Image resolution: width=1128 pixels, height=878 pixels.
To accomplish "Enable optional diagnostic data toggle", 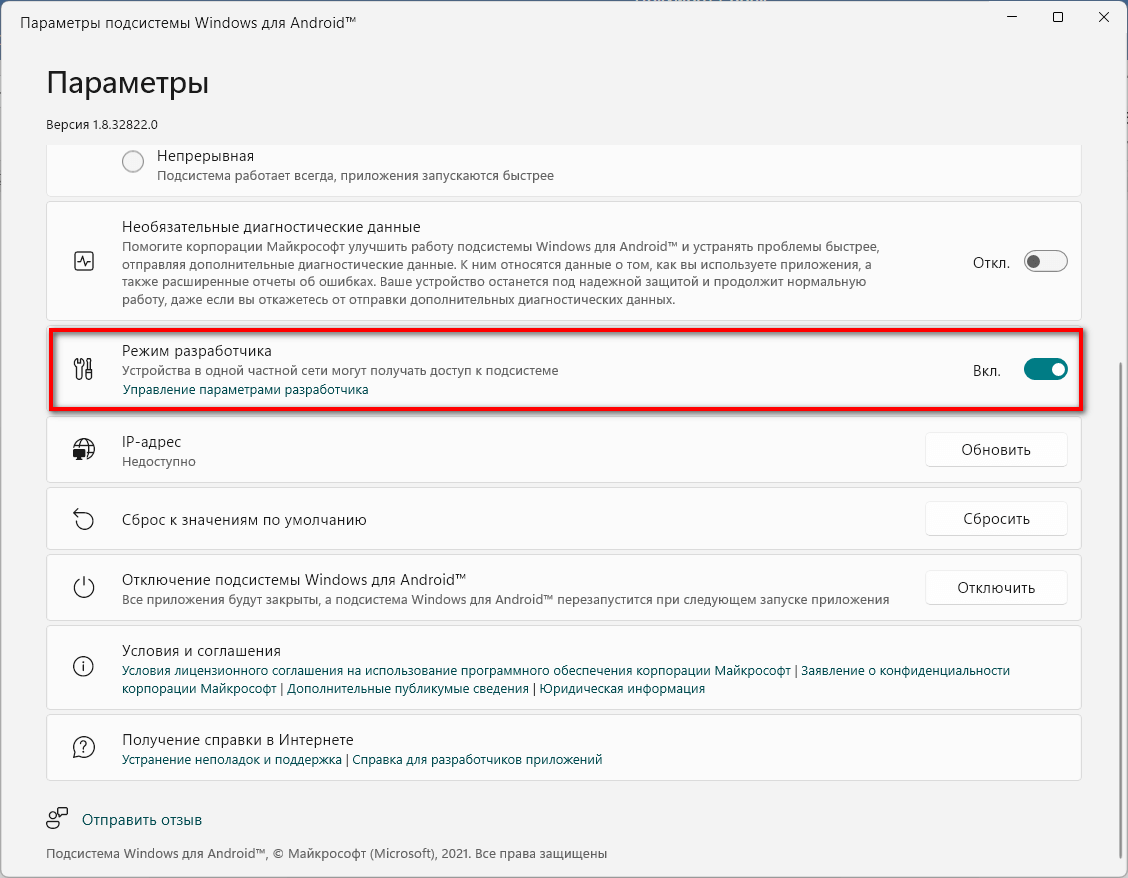I will pyautogui.click(x=1046, y=262).
